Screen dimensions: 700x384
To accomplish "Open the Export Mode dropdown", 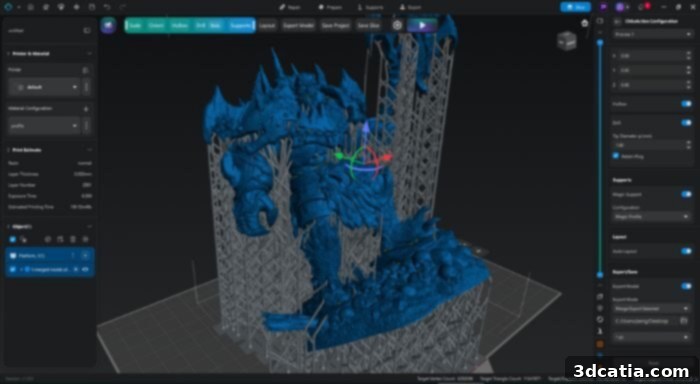I will click(652, 308).
